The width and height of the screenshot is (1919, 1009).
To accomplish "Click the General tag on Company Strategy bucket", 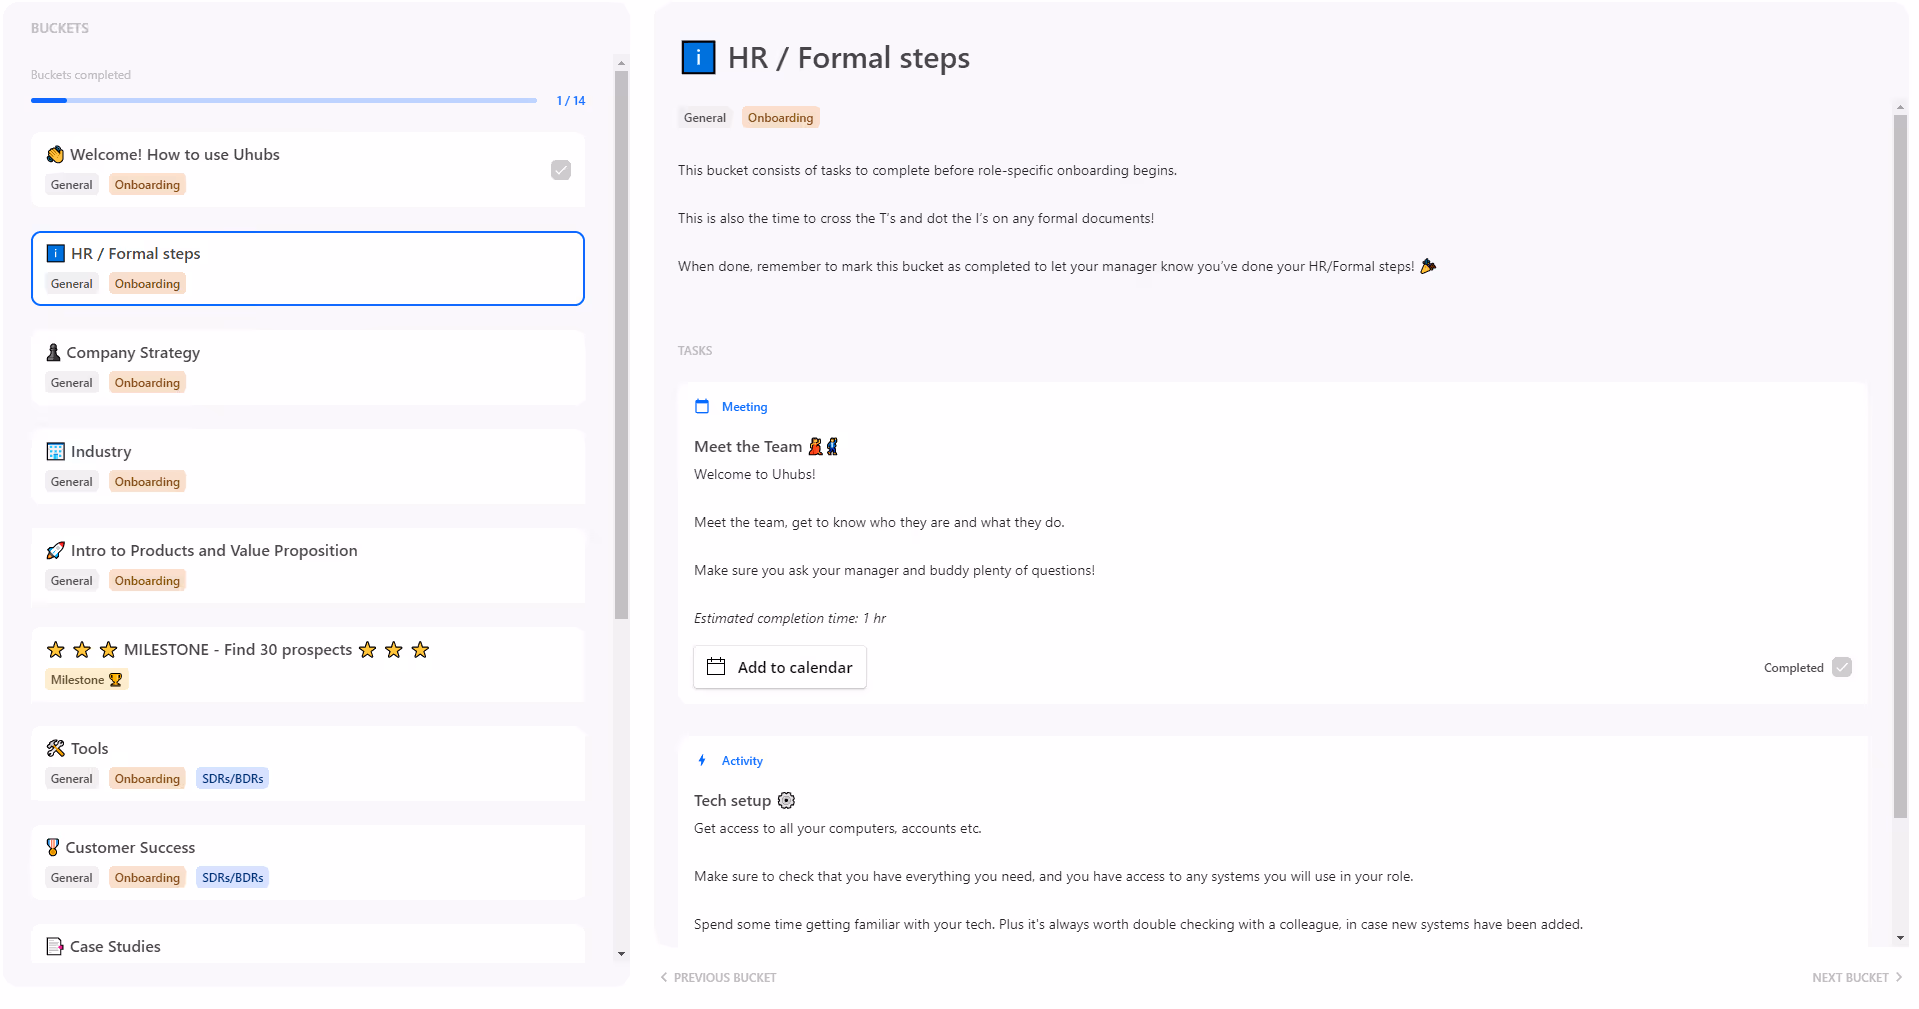I will coord(72,382).
